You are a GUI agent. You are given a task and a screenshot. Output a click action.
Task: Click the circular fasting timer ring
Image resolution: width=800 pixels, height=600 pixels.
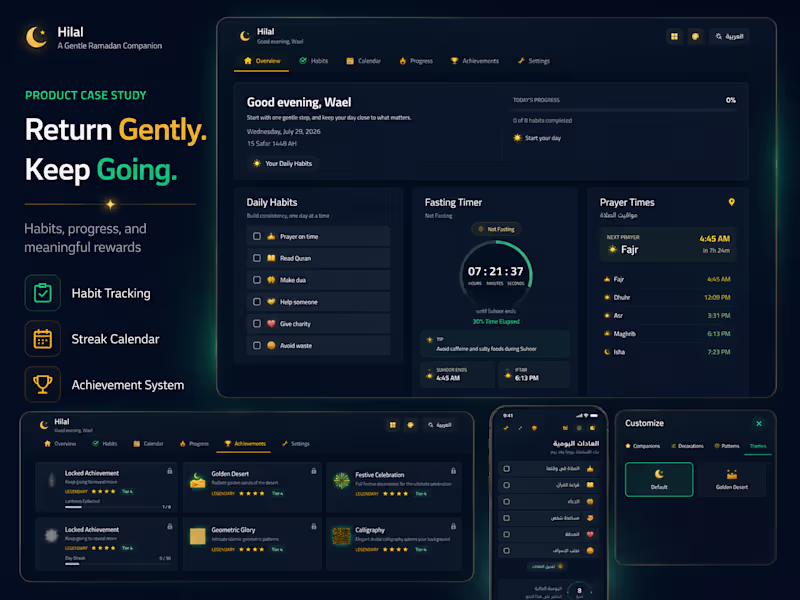tap(496, 276)
